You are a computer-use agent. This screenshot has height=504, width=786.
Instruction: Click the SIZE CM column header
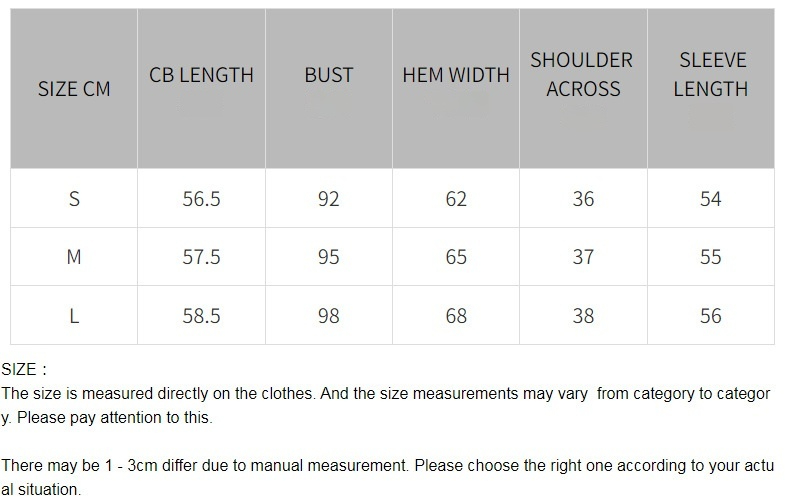pyautogui.click(x=74, y=89)
